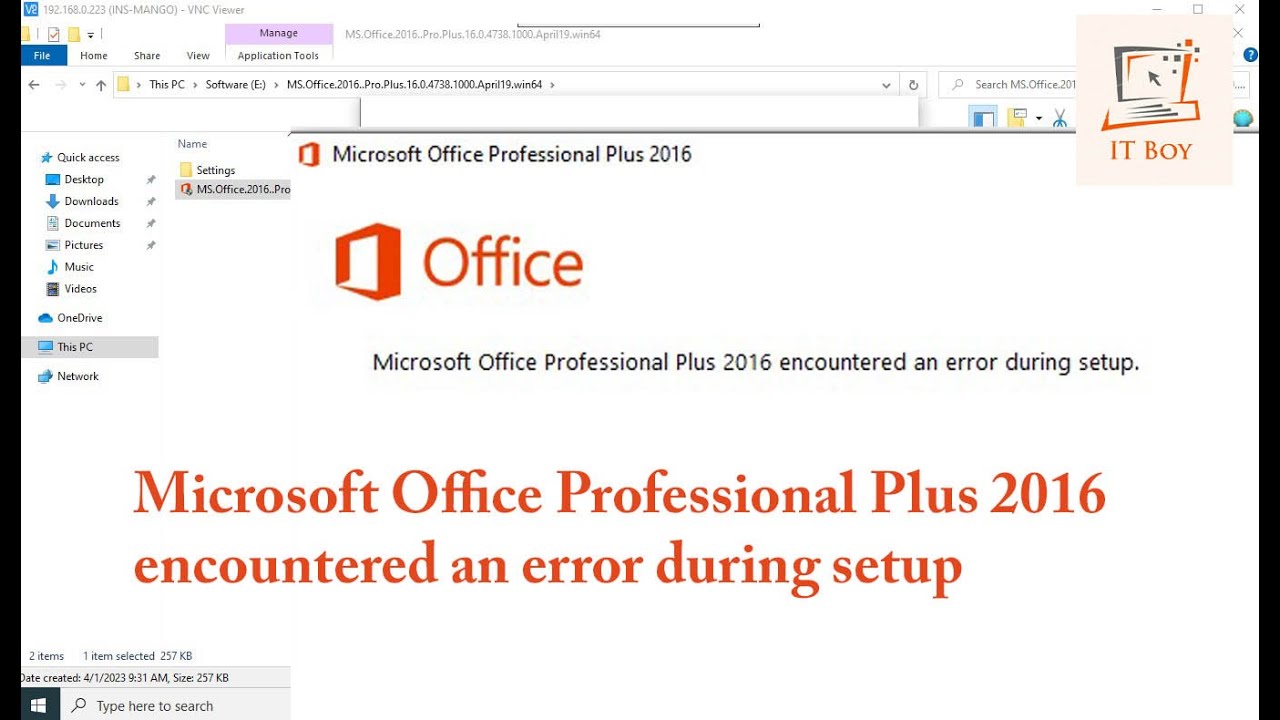Refresh the current folder view

913,85
